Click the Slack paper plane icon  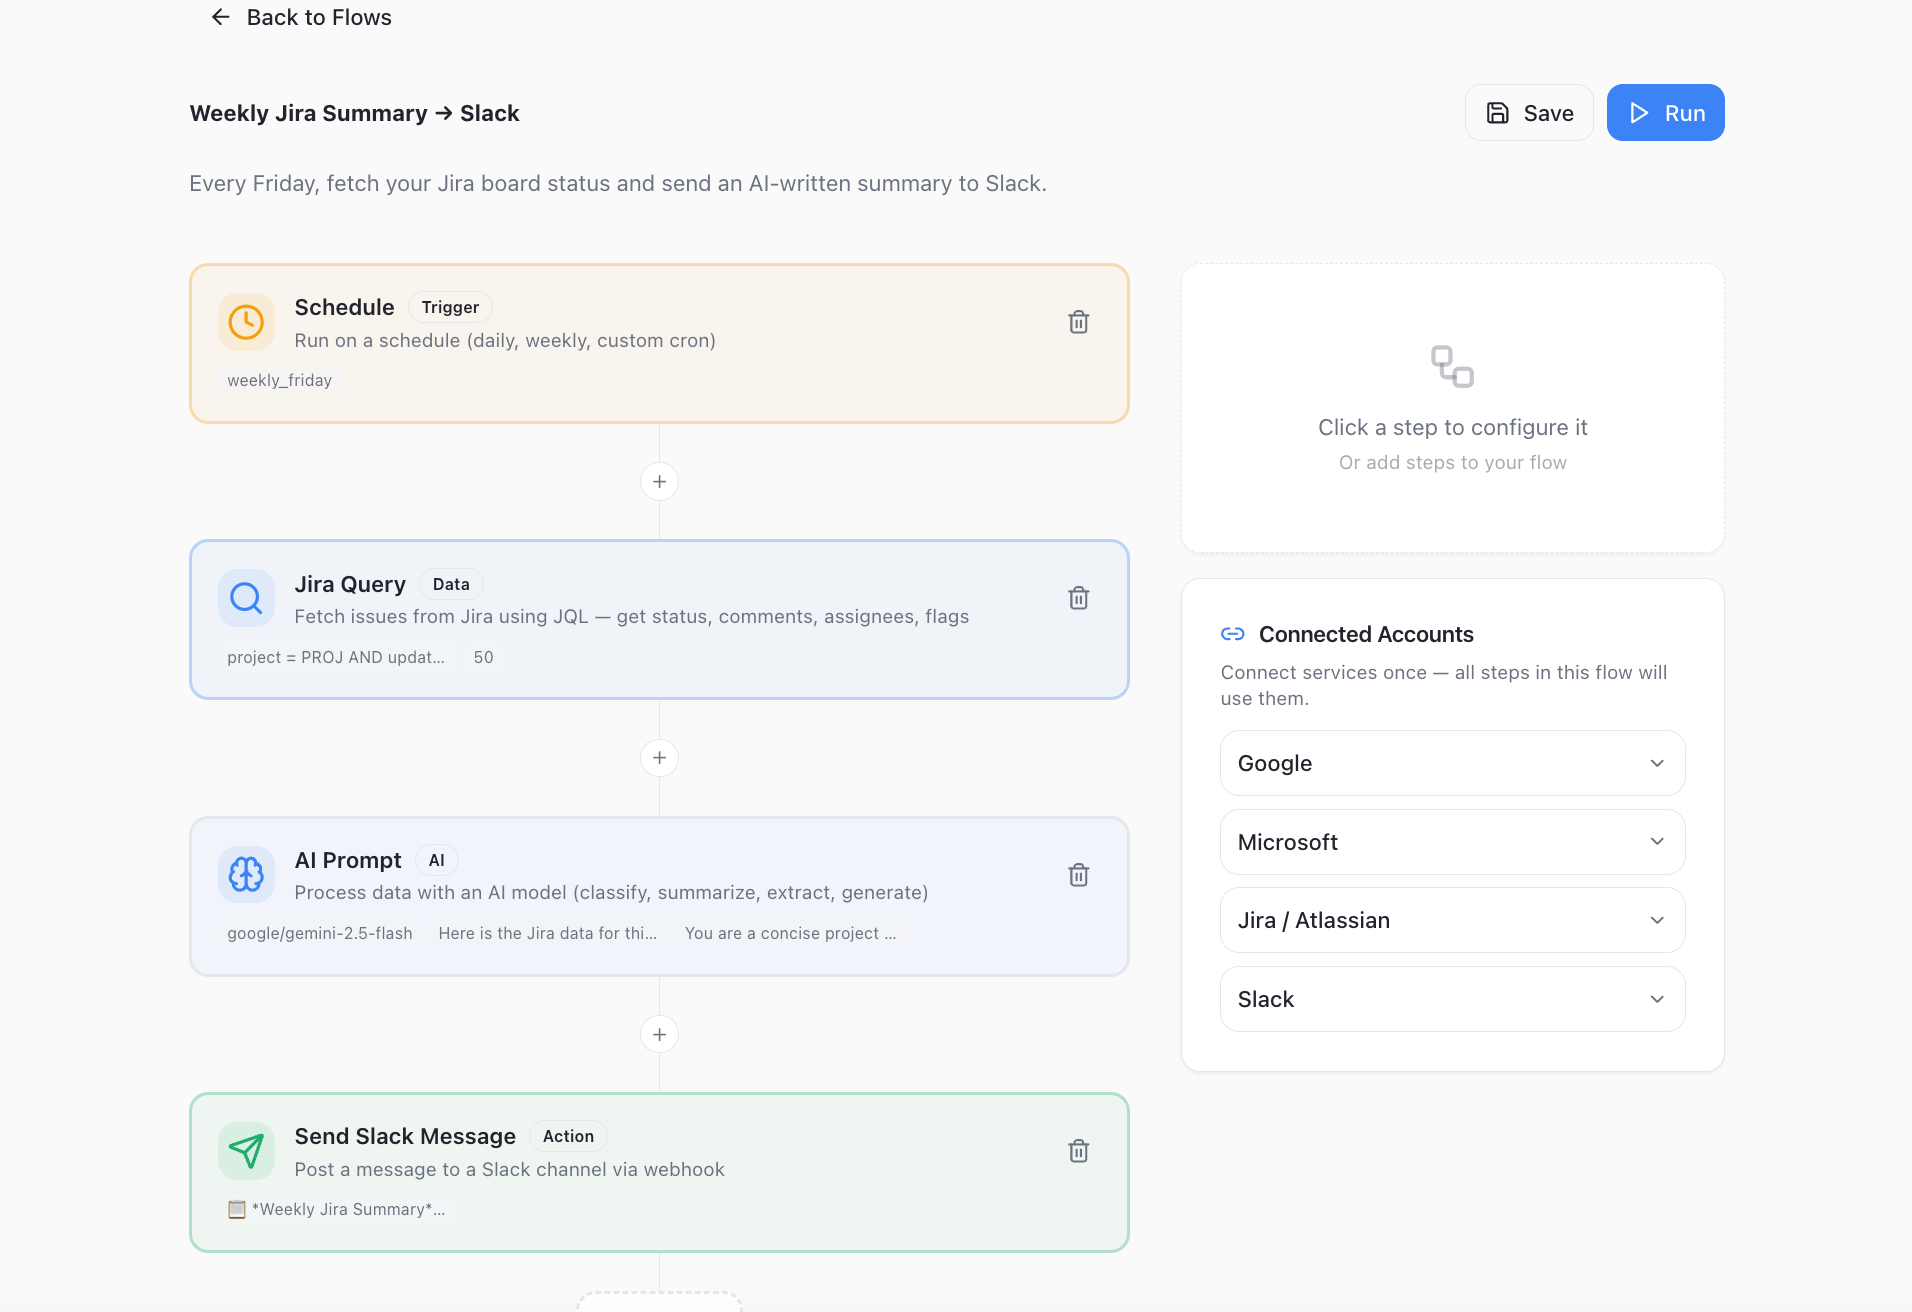pos(246,1151)
